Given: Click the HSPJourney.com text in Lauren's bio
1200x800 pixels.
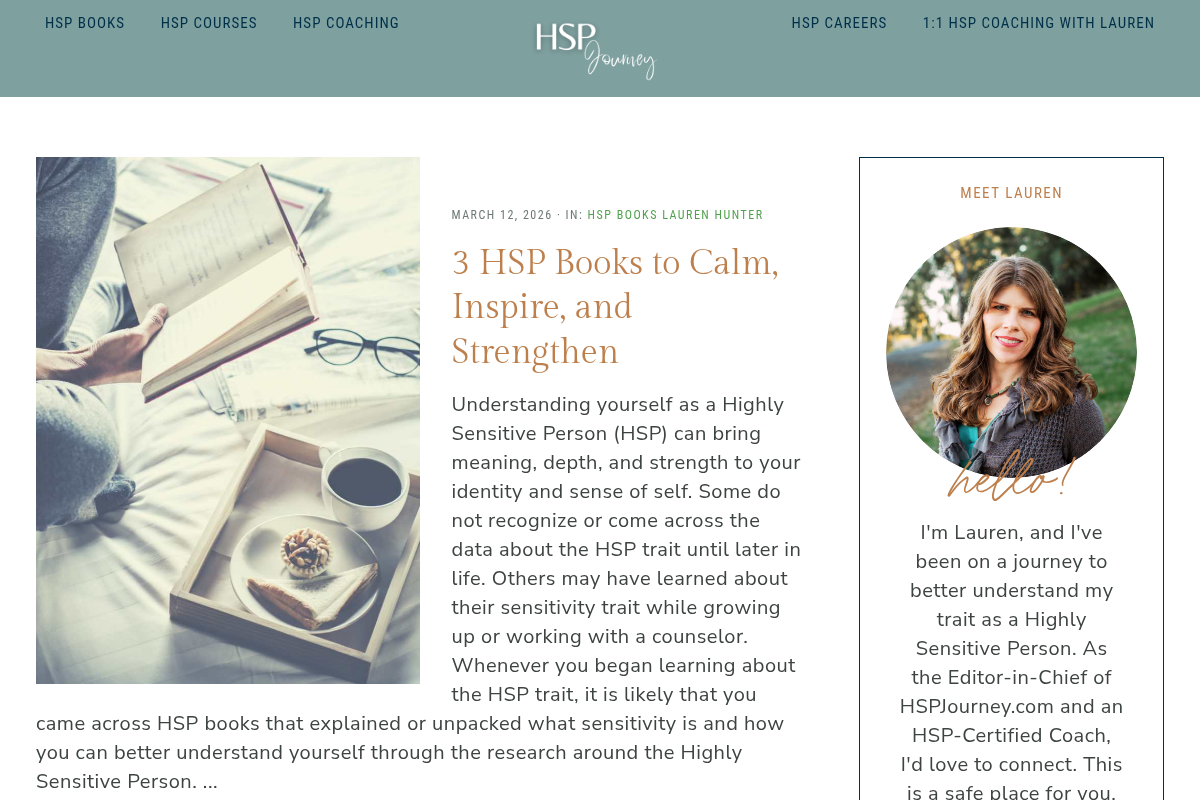Looking at the screenshot, I should (x=977, y=706).
